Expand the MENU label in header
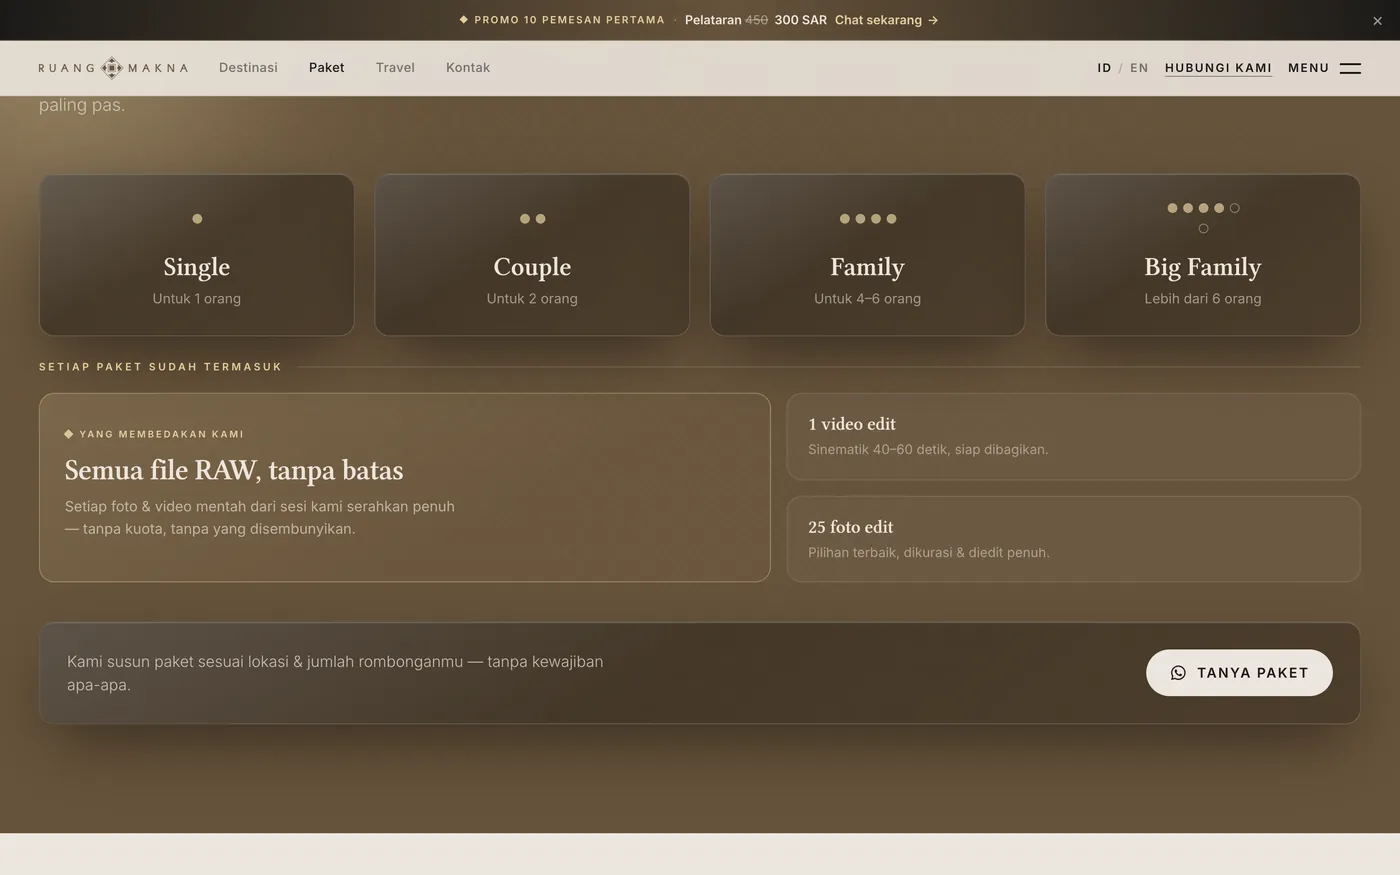The image size is (1400, 875). point(1308,68)
